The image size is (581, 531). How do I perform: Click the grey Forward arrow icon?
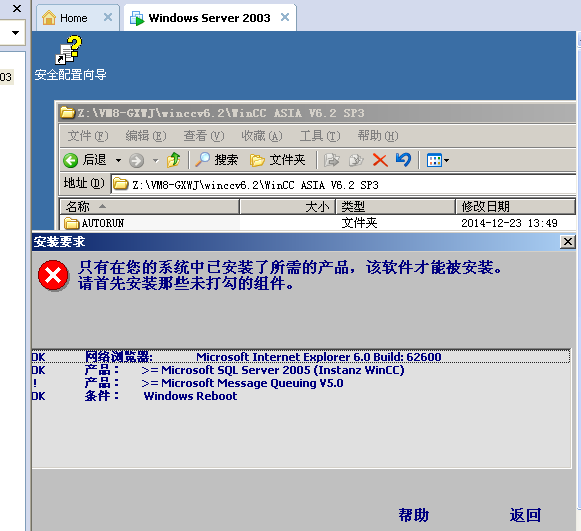click(136, 160)
